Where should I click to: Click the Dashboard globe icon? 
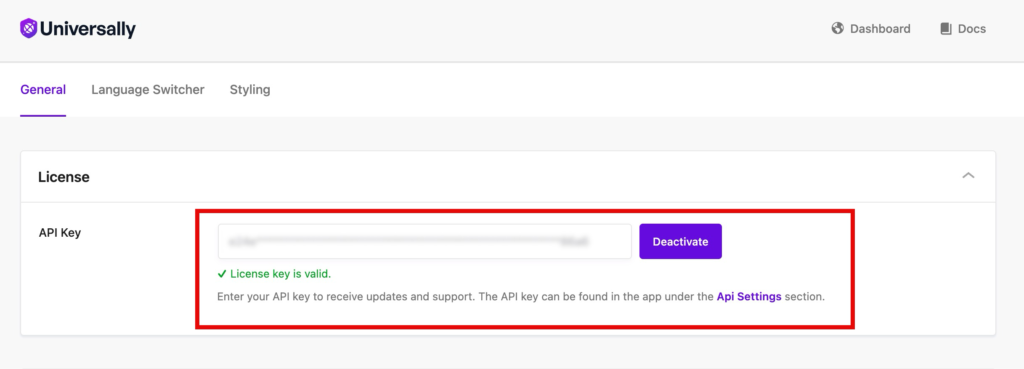(837, 29)
